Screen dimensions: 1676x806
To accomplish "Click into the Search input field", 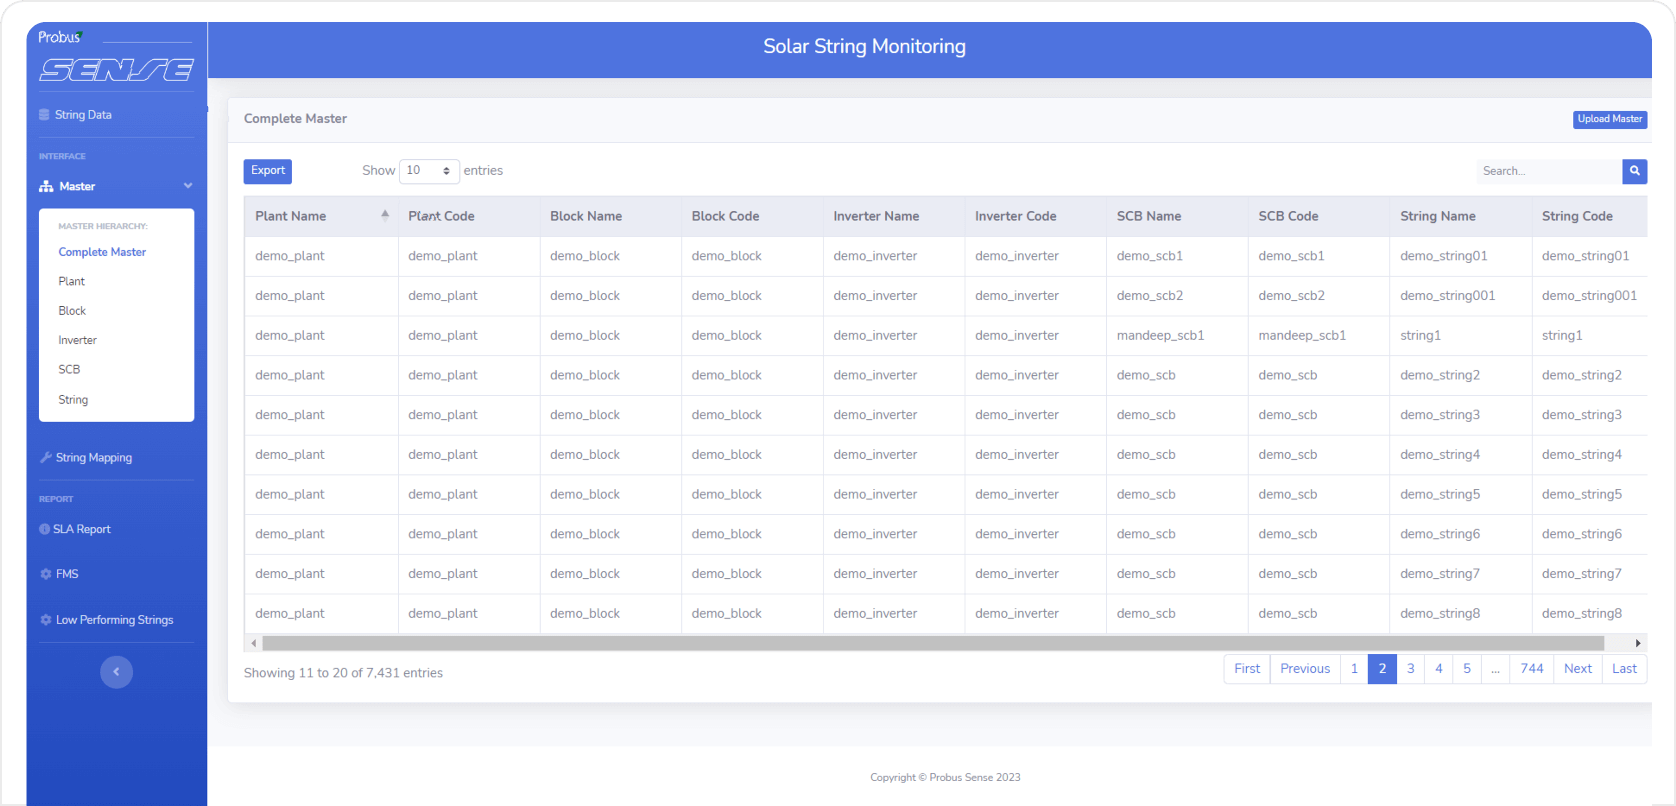I will pyautogui.click(x=1547, y=171).
